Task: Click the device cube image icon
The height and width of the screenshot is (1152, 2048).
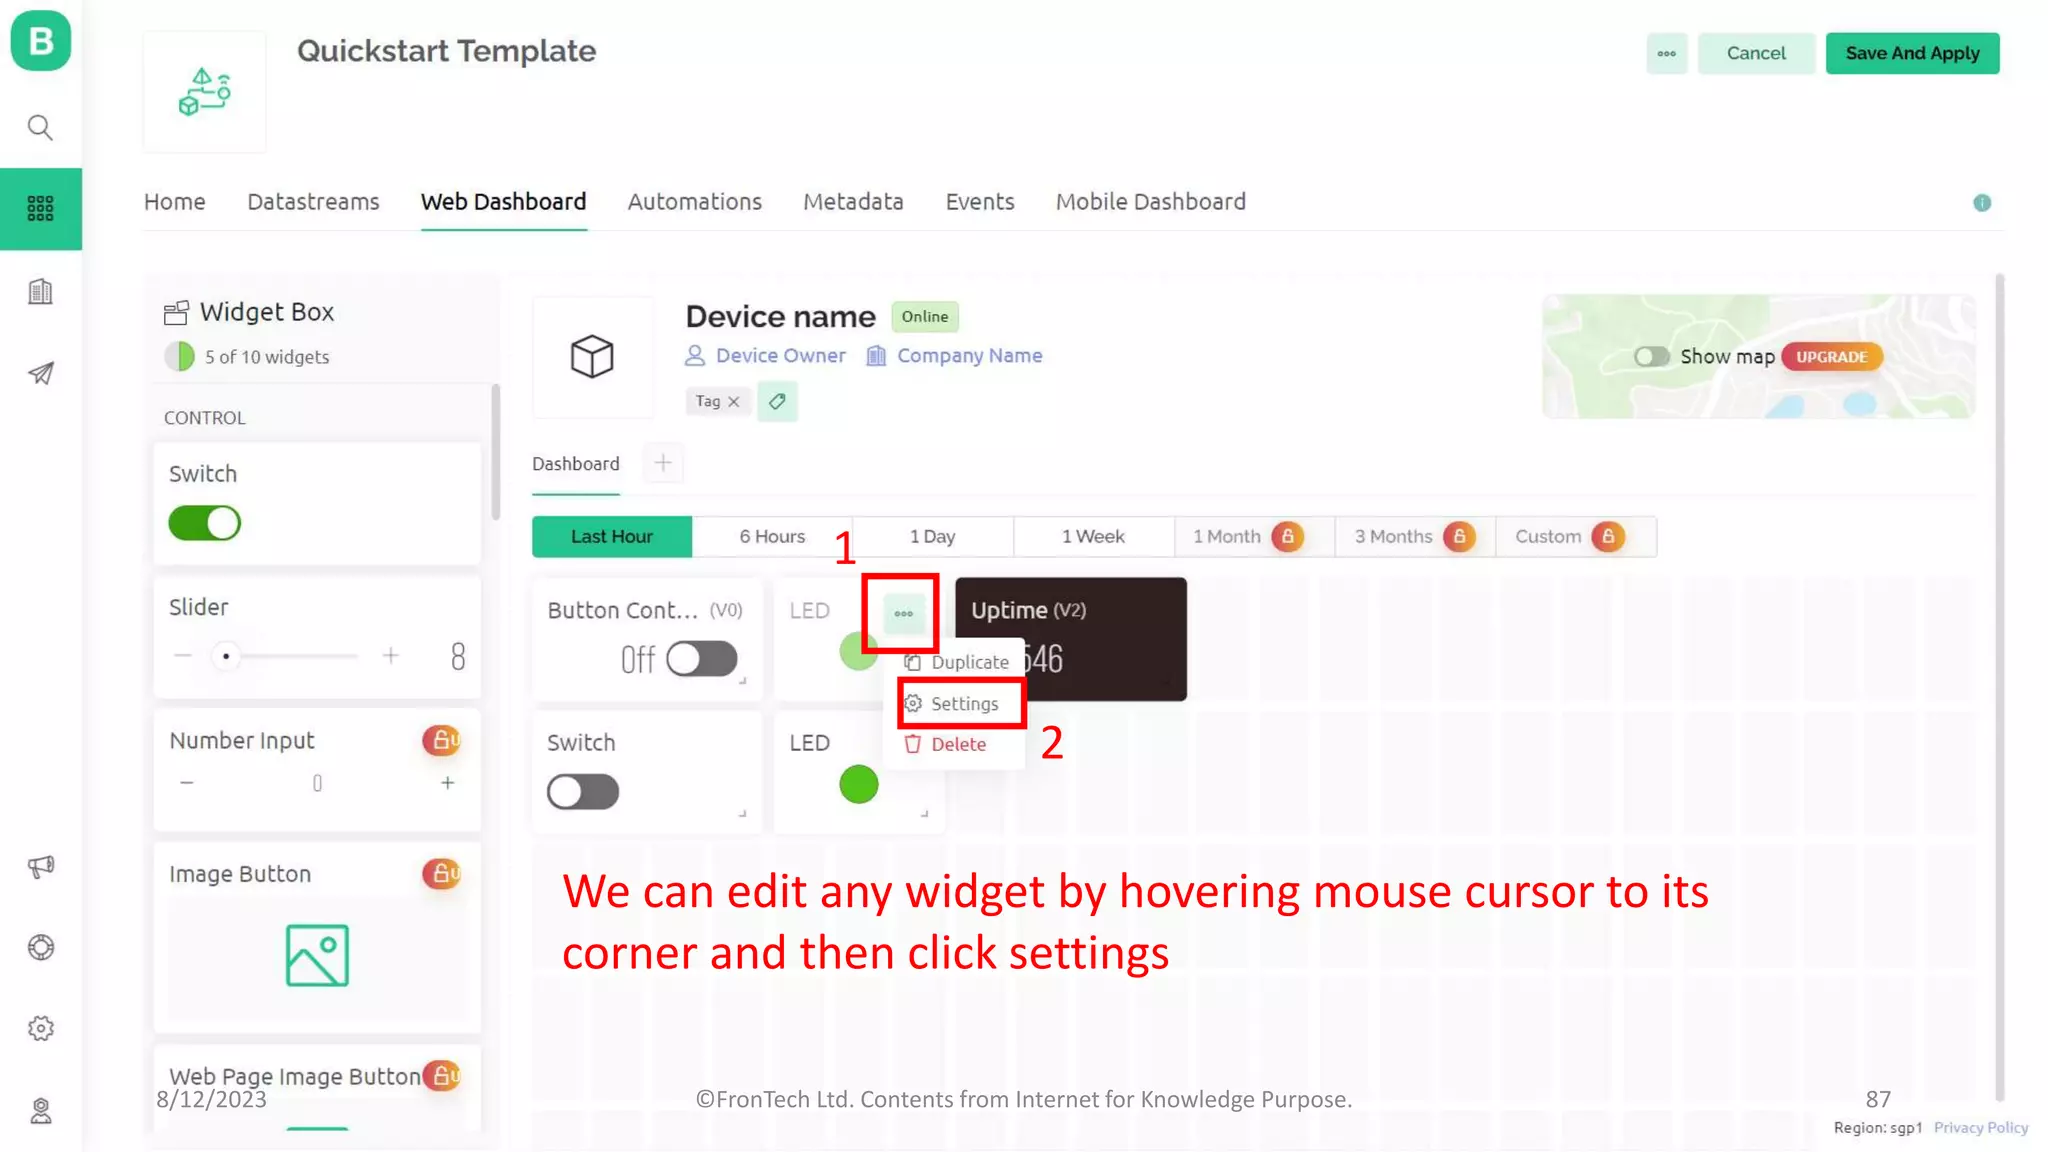Action: 592,356
